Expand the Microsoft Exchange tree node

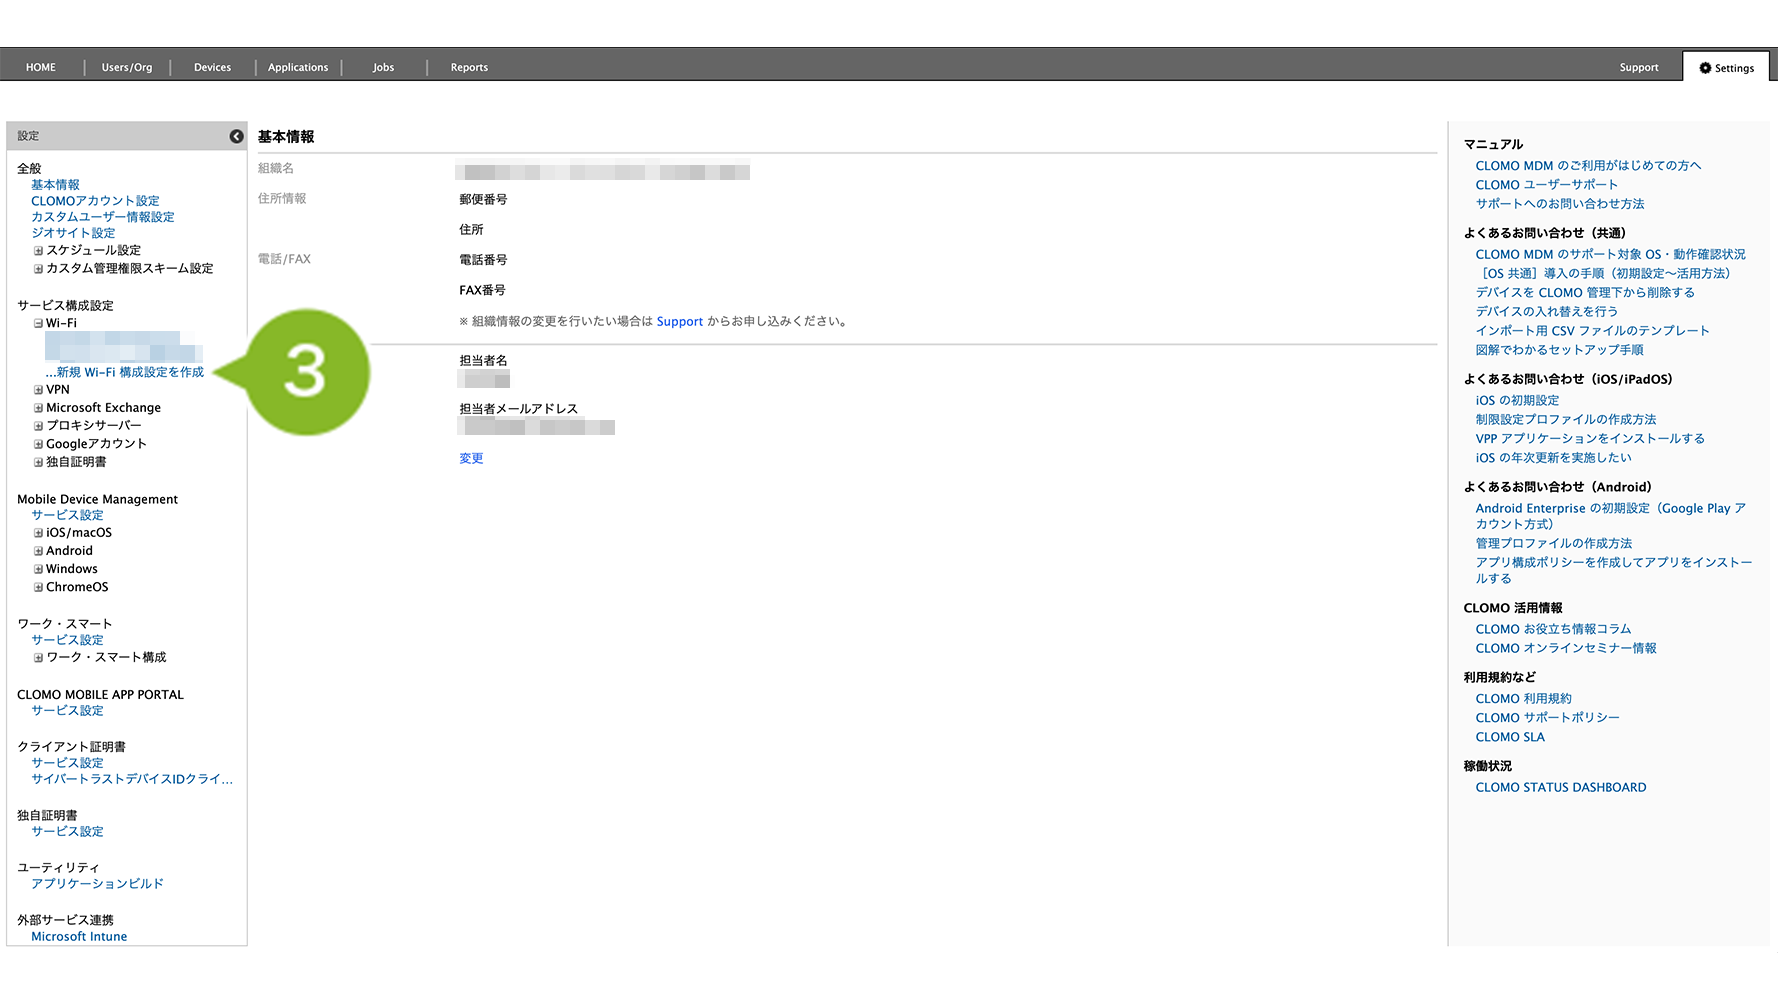tap(39, 408)
